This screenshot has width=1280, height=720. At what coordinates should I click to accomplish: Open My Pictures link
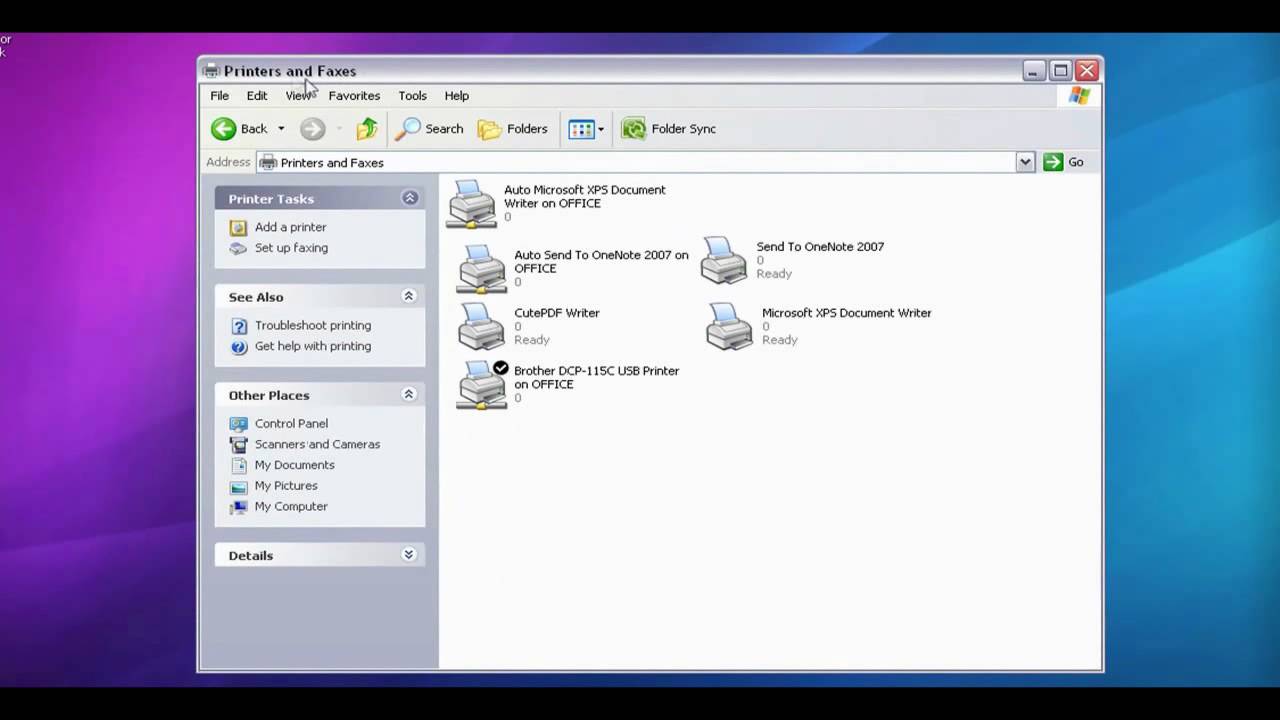(286, 486)
